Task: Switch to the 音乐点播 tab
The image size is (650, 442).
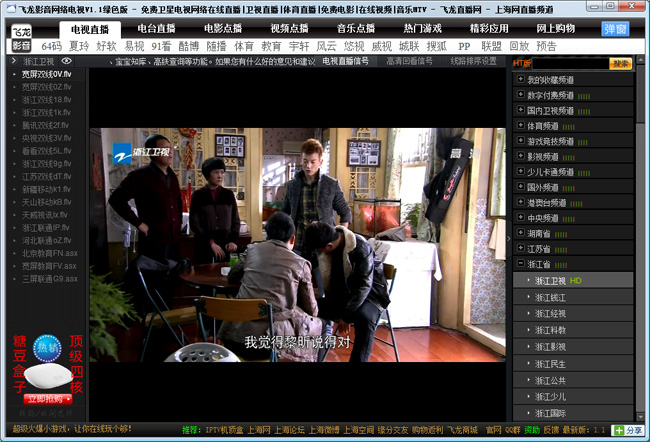Action: [356, 29]
